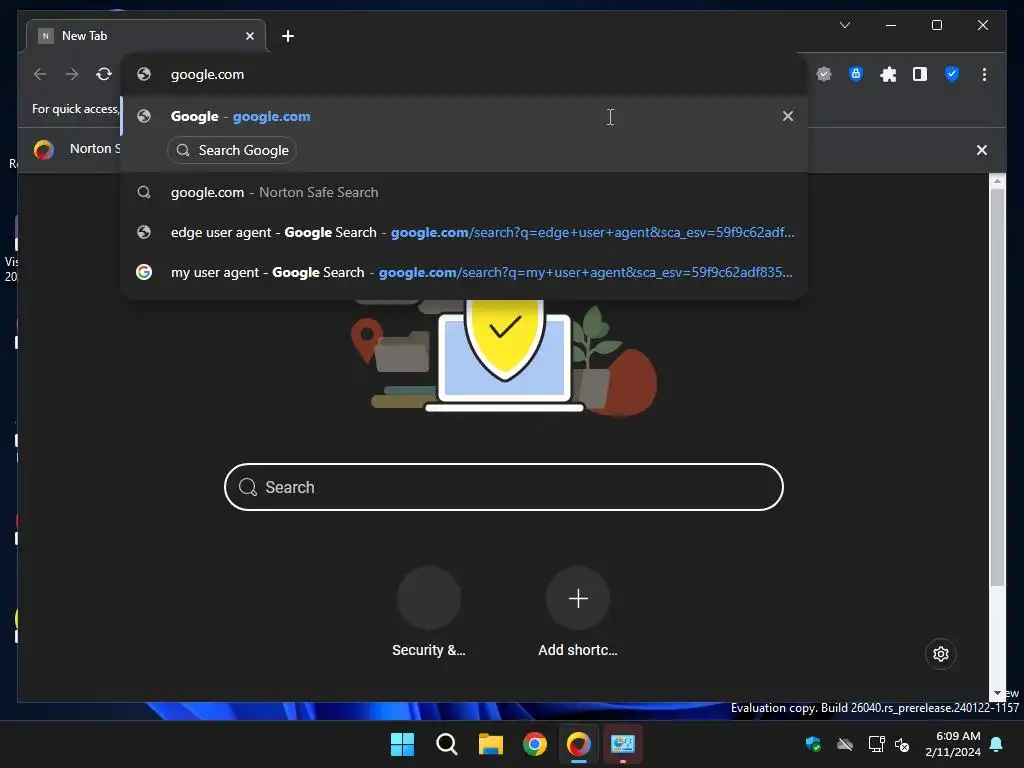The width and height of the screenshot is (1024, 768).
Task: Click the scrollbar down arrow
Action: point(997,692)
